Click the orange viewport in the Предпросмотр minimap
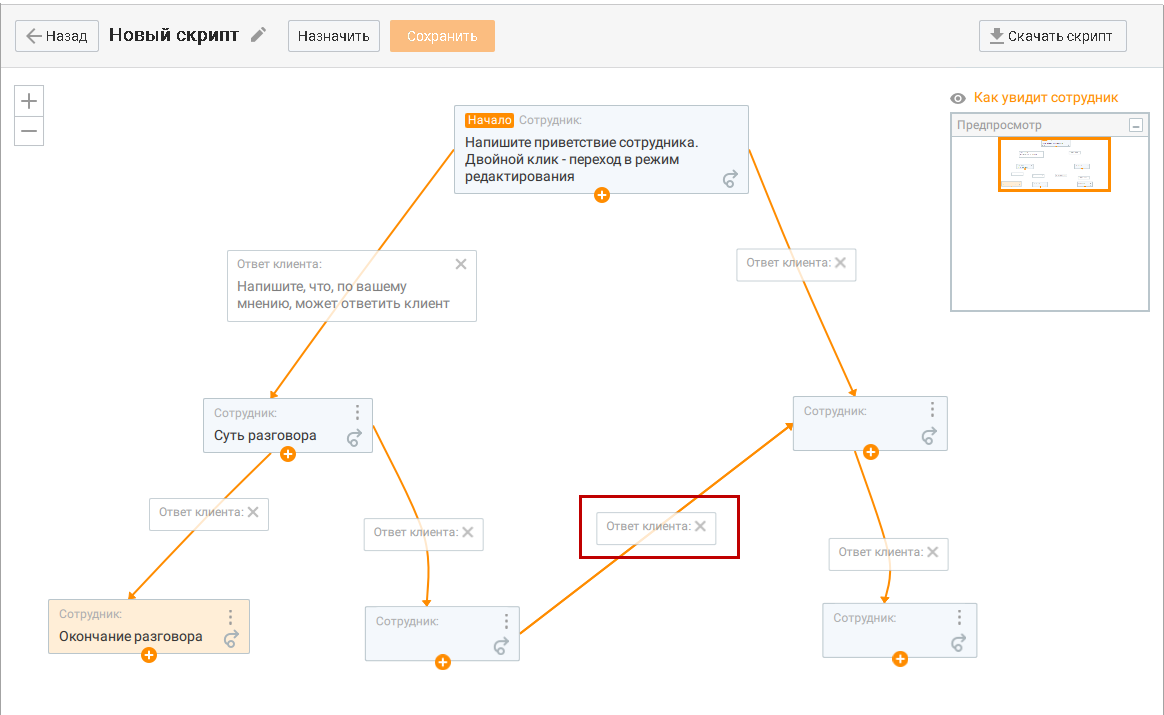 pos(1054,164)
